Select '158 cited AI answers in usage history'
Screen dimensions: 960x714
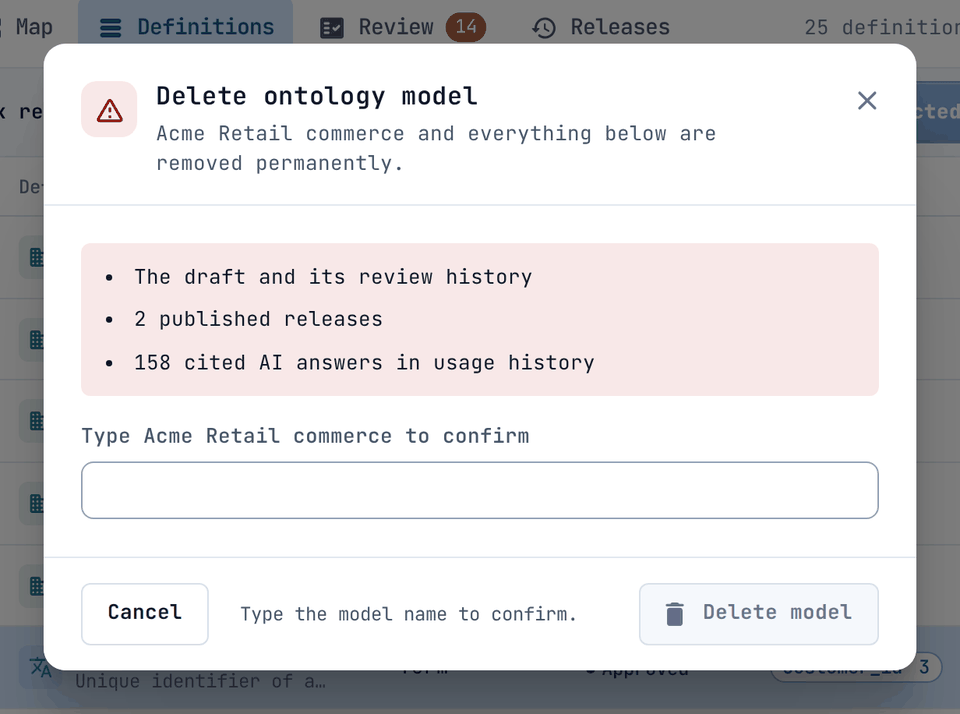[x=364, y=363]
